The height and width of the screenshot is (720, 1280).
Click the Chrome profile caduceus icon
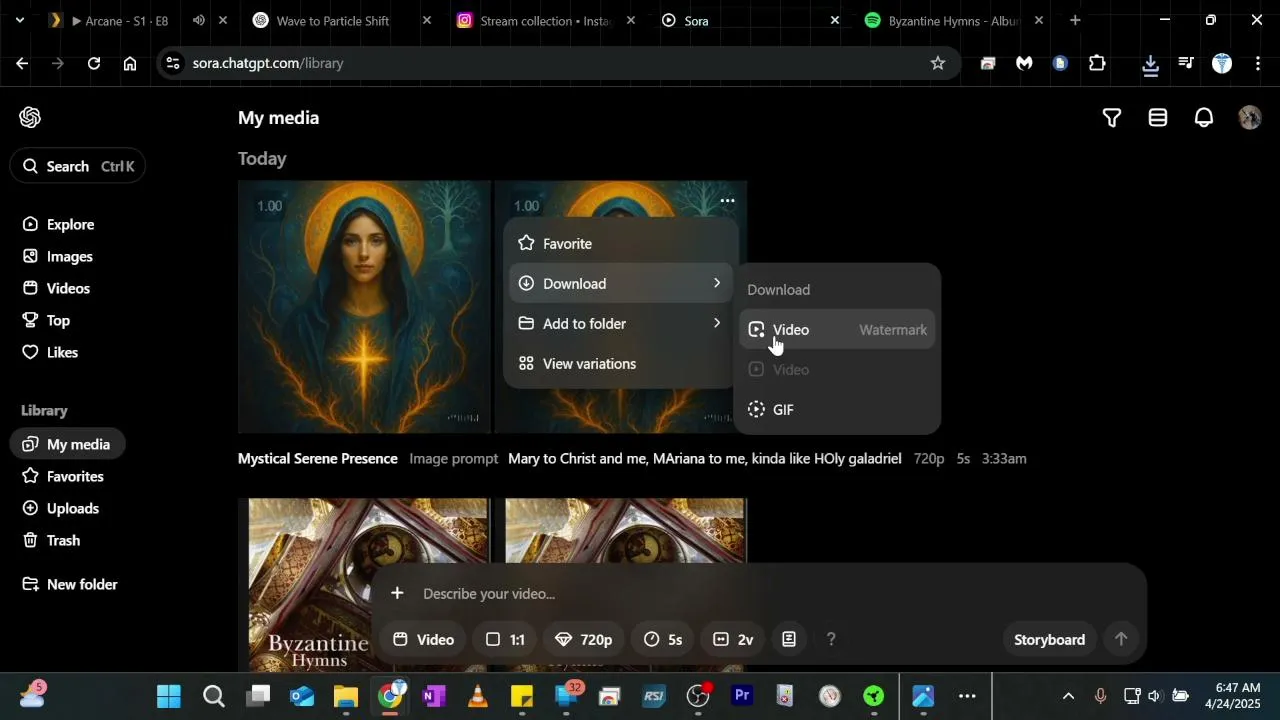[1222, 63]
